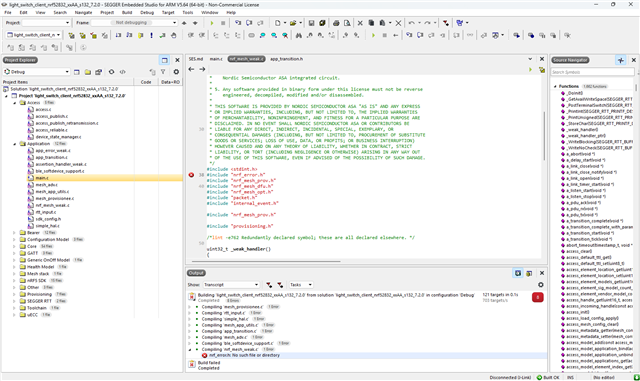Image resolution: width=640 pixels, height=381 pixels.
Task: Open the File menu
Action: 8,13
